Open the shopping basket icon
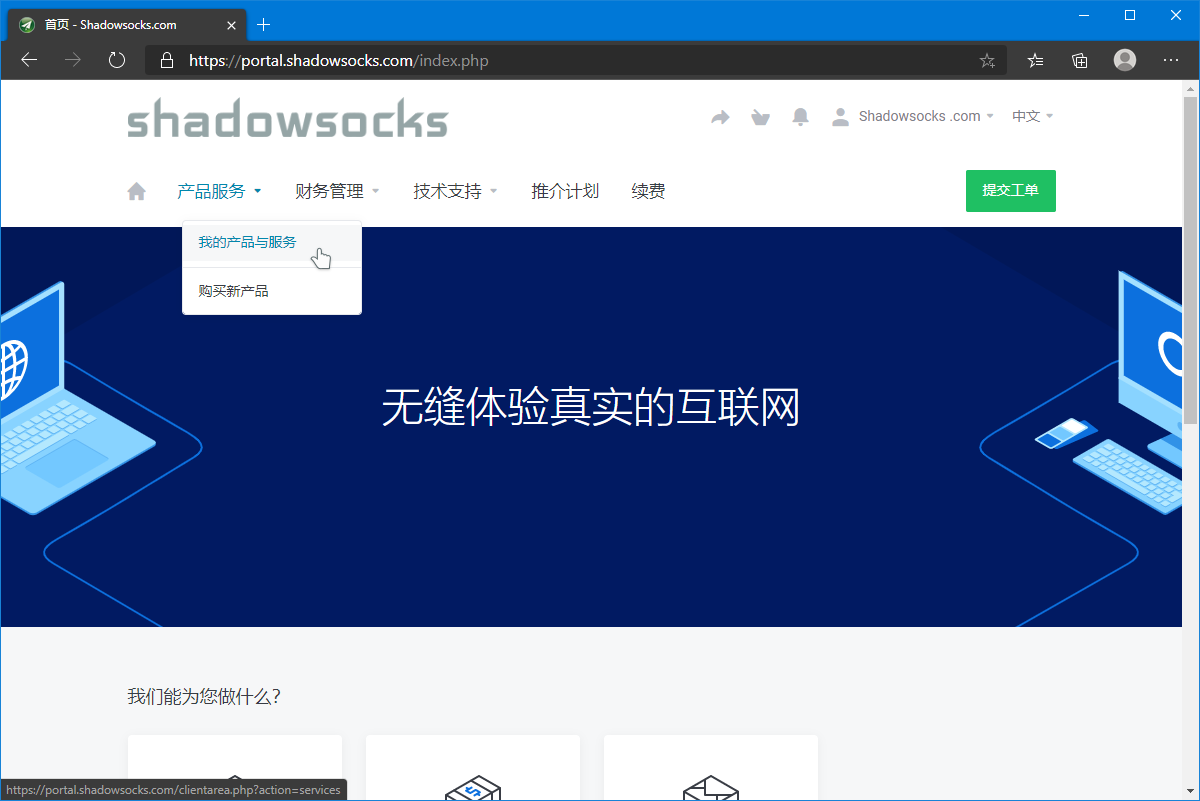Viewport: 1200px width, 801px height. (x=760, y=117)
